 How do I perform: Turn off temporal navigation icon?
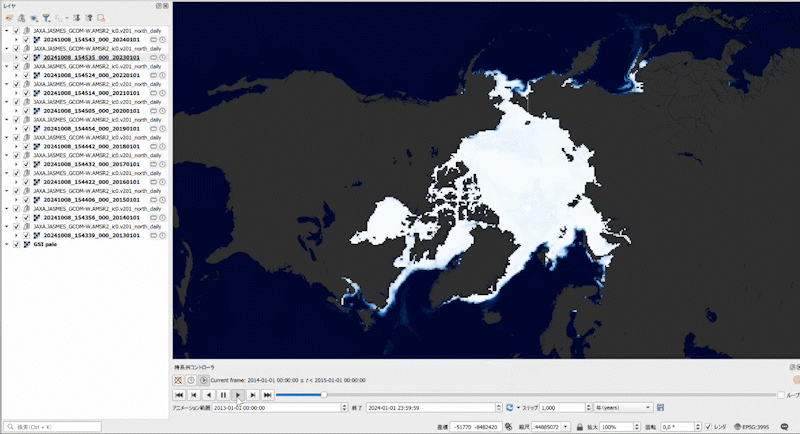click(178, 380)
